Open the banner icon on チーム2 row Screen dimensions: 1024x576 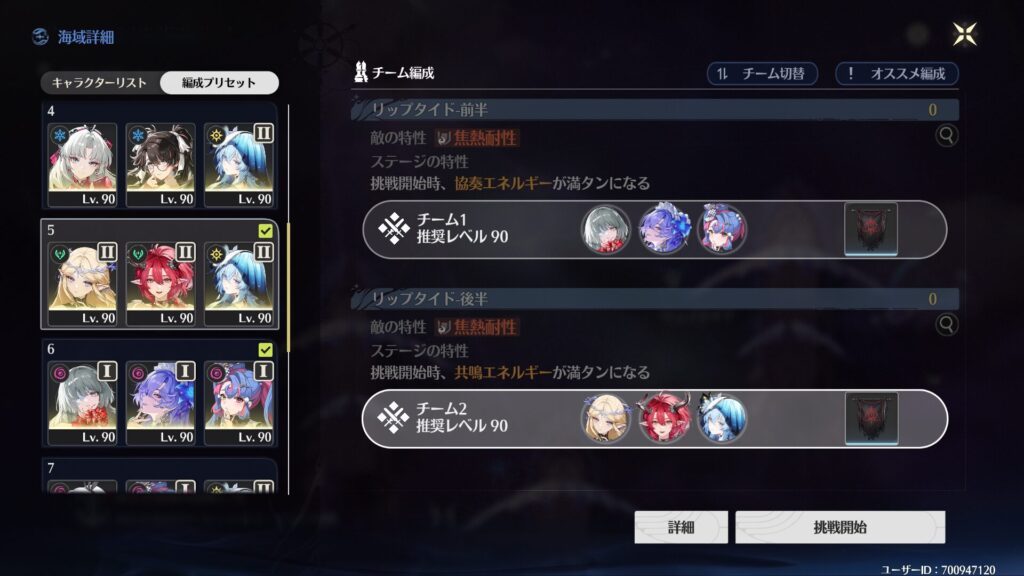871,418
